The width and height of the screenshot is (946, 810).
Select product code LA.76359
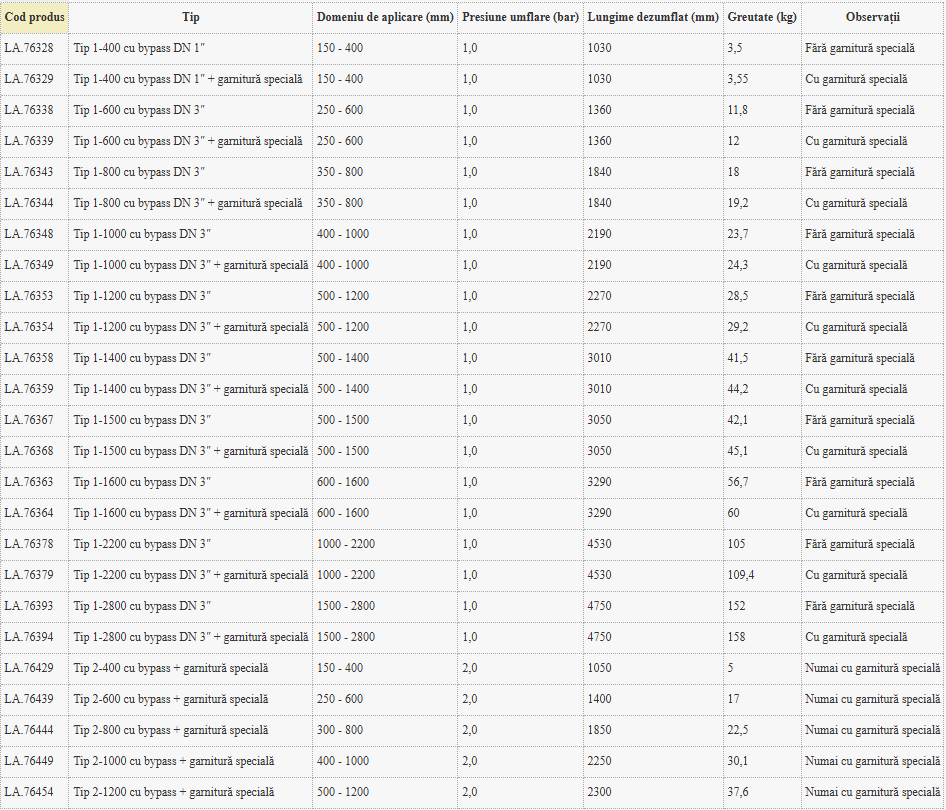pos(29,389)
